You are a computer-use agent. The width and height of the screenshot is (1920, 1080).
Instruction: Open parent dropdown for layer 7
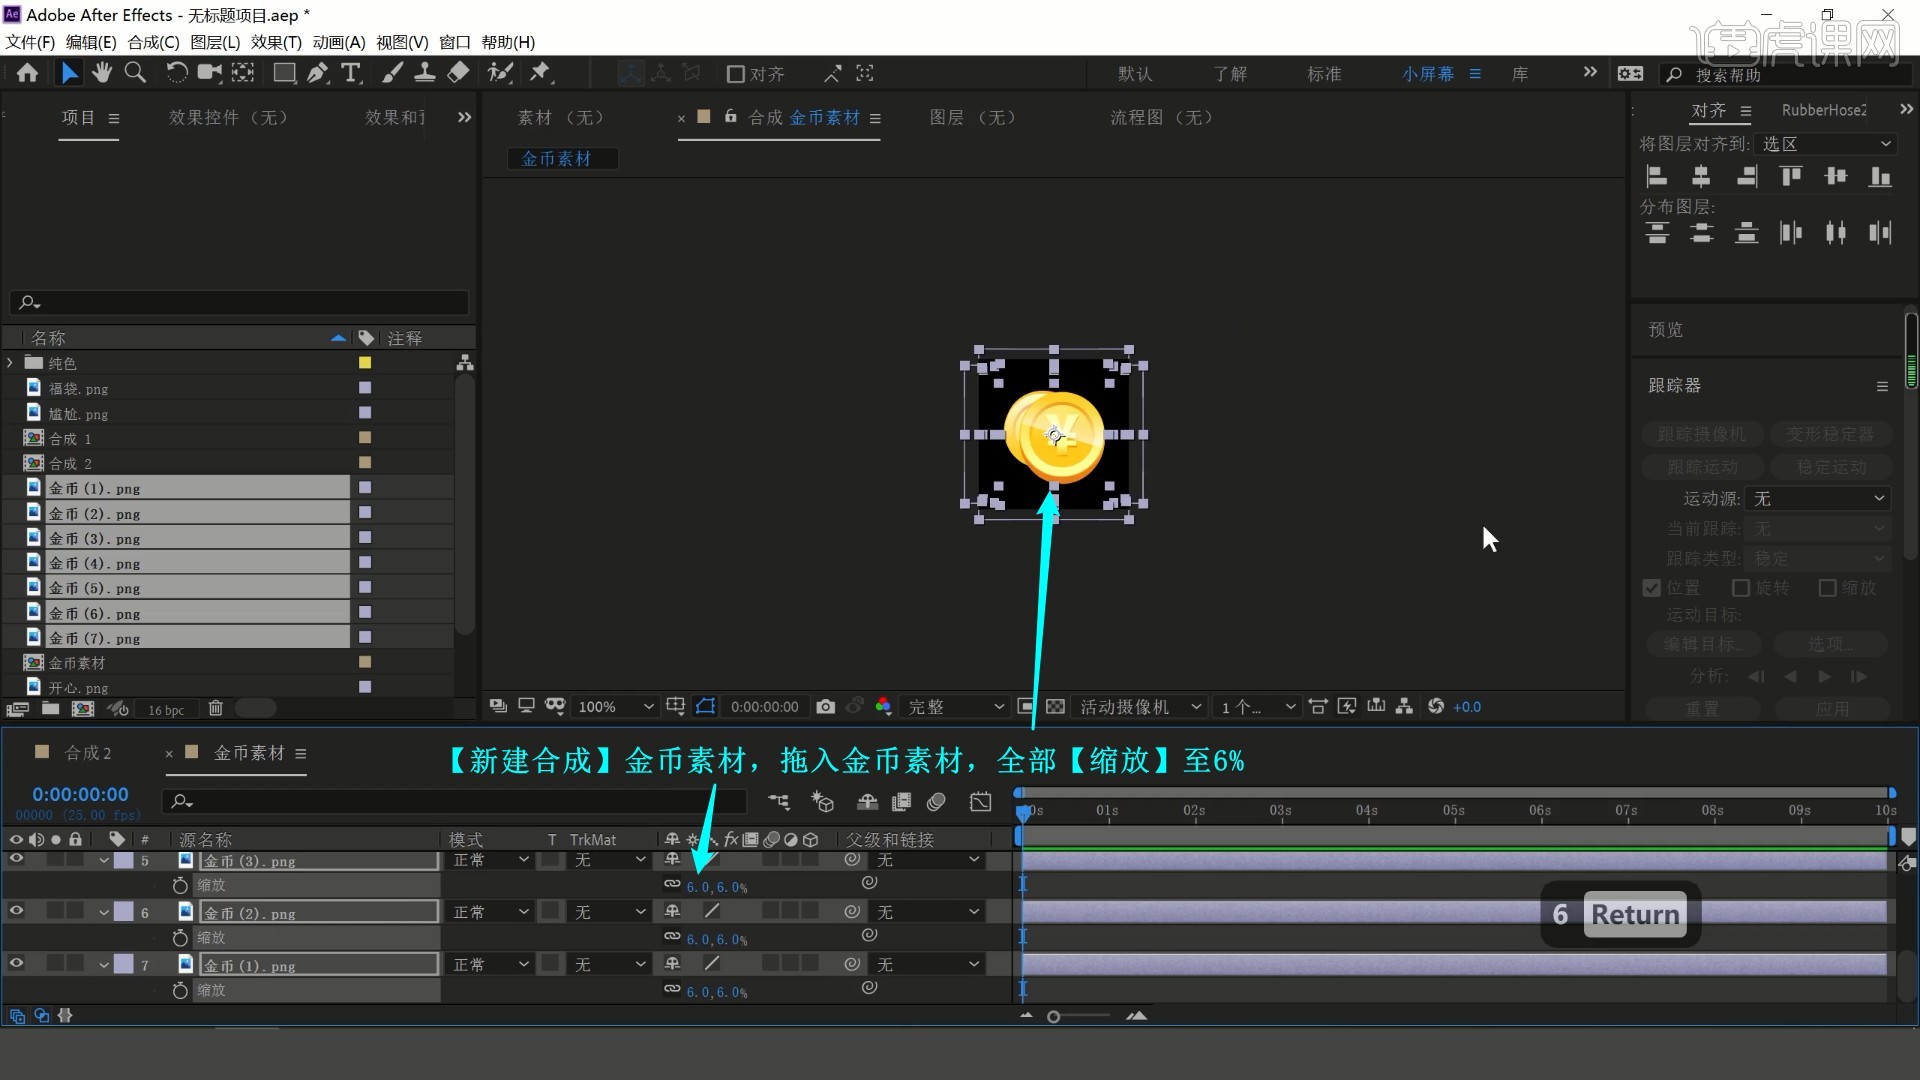point(927,965)
